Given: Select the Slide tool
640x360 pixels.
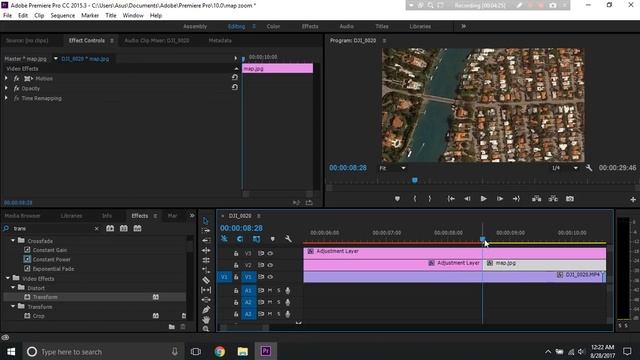Looking at the screenshot, I should pos(206,300).
